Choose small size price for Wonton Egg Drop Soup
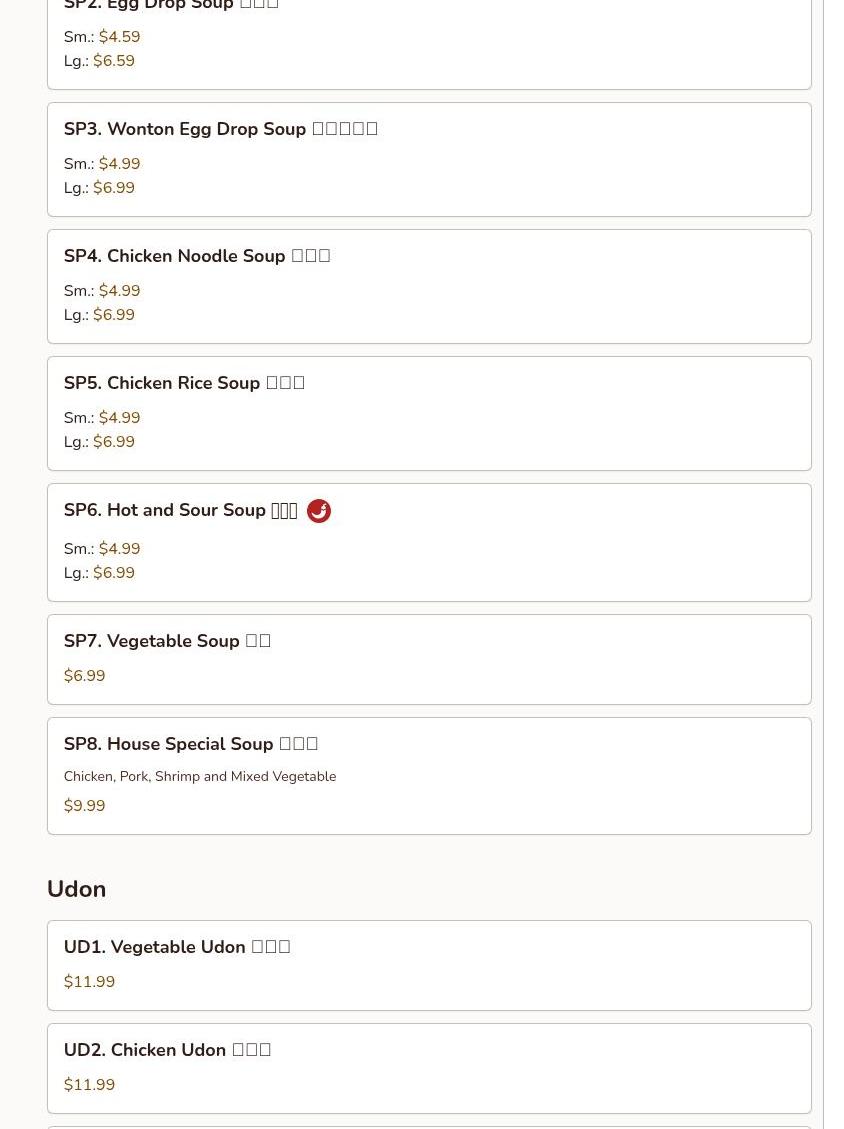Screen dimensions: 844x1129 [x=119, y=164]
